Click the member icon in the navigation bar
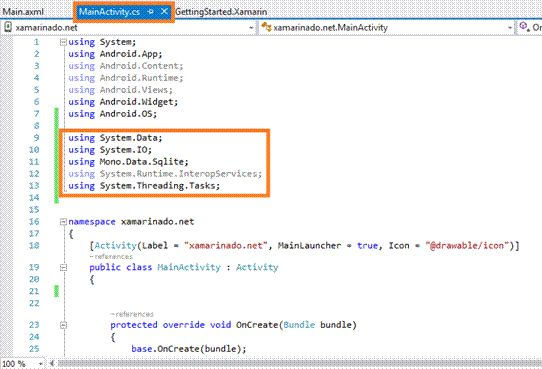This screenshot has width=542, height=369. (524, 27)
